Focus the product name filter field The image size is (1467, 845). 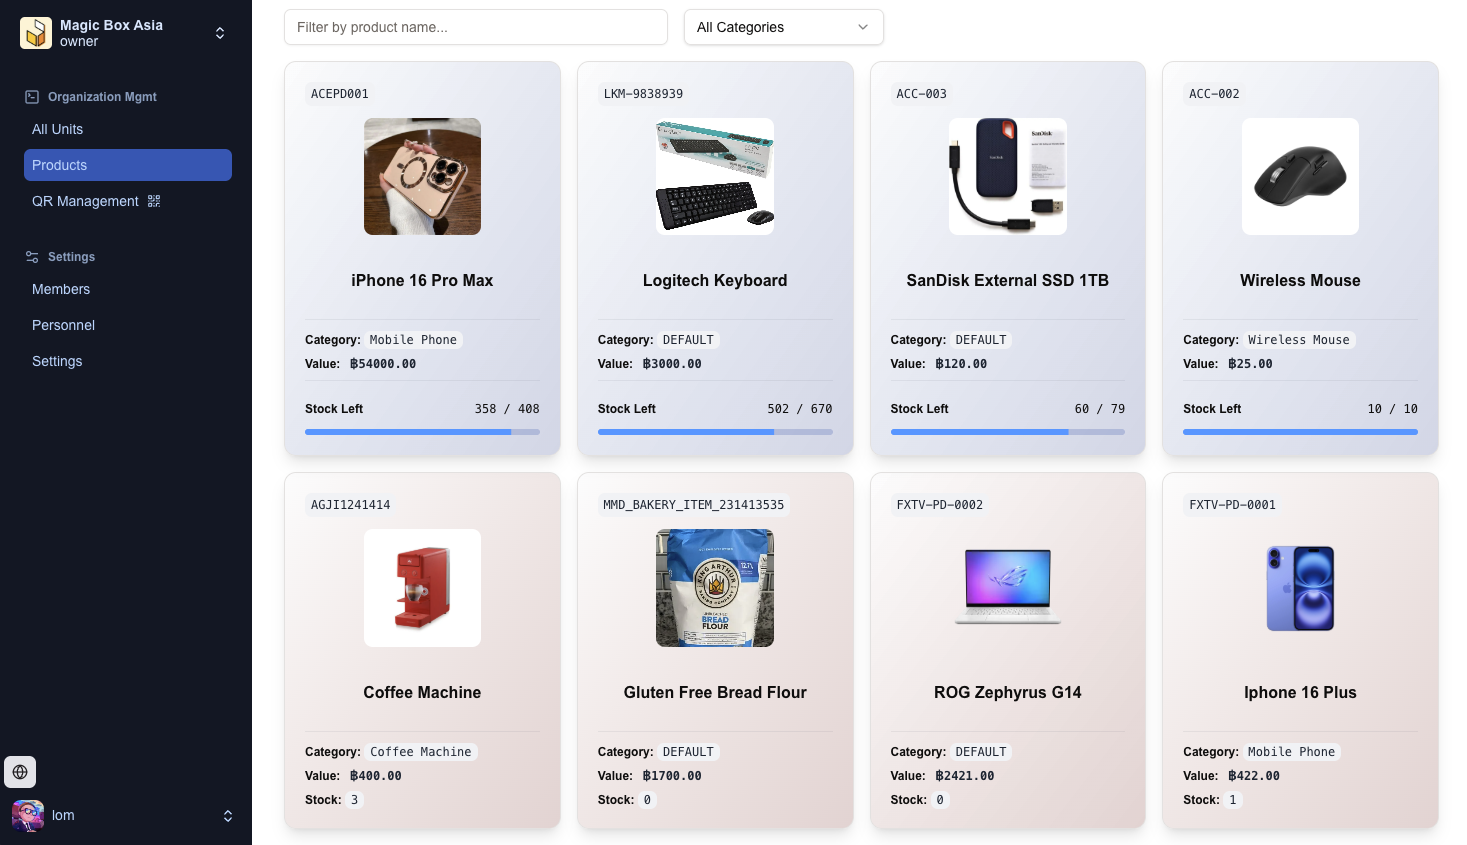click(475, 27)
